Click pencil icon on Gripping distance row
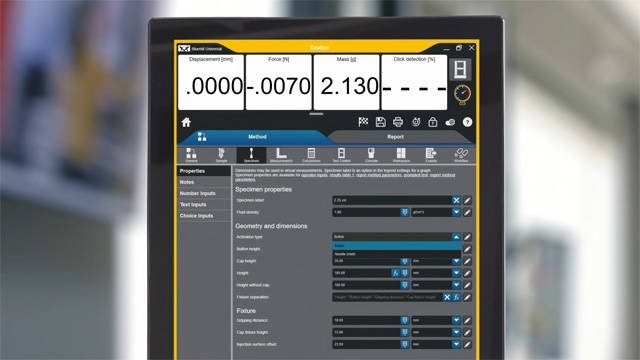This screenshot has height=360, width=640. 467,320
